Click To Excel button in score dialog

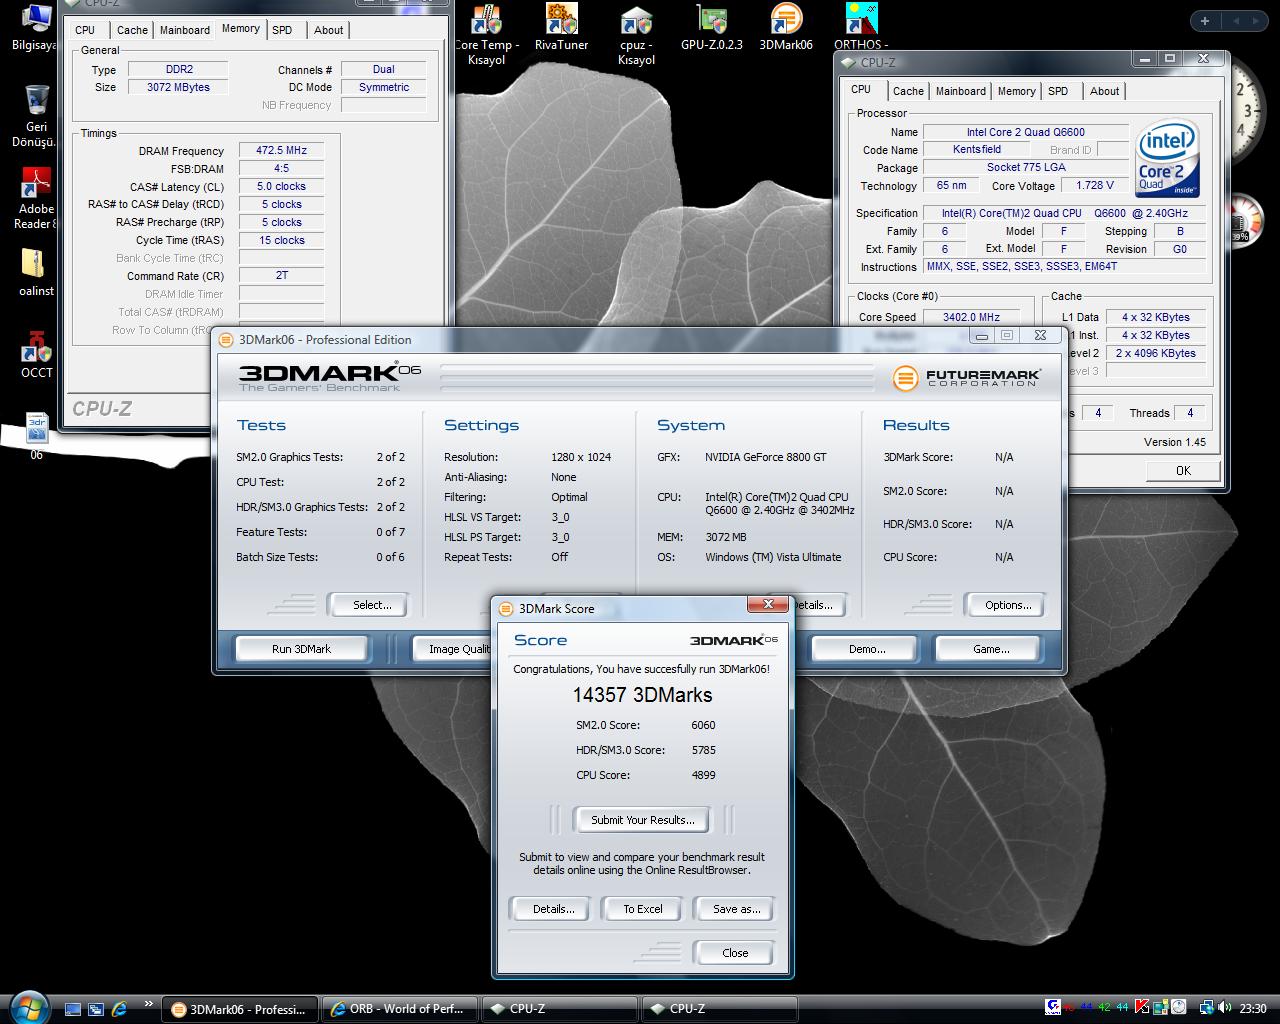[643, 909]
